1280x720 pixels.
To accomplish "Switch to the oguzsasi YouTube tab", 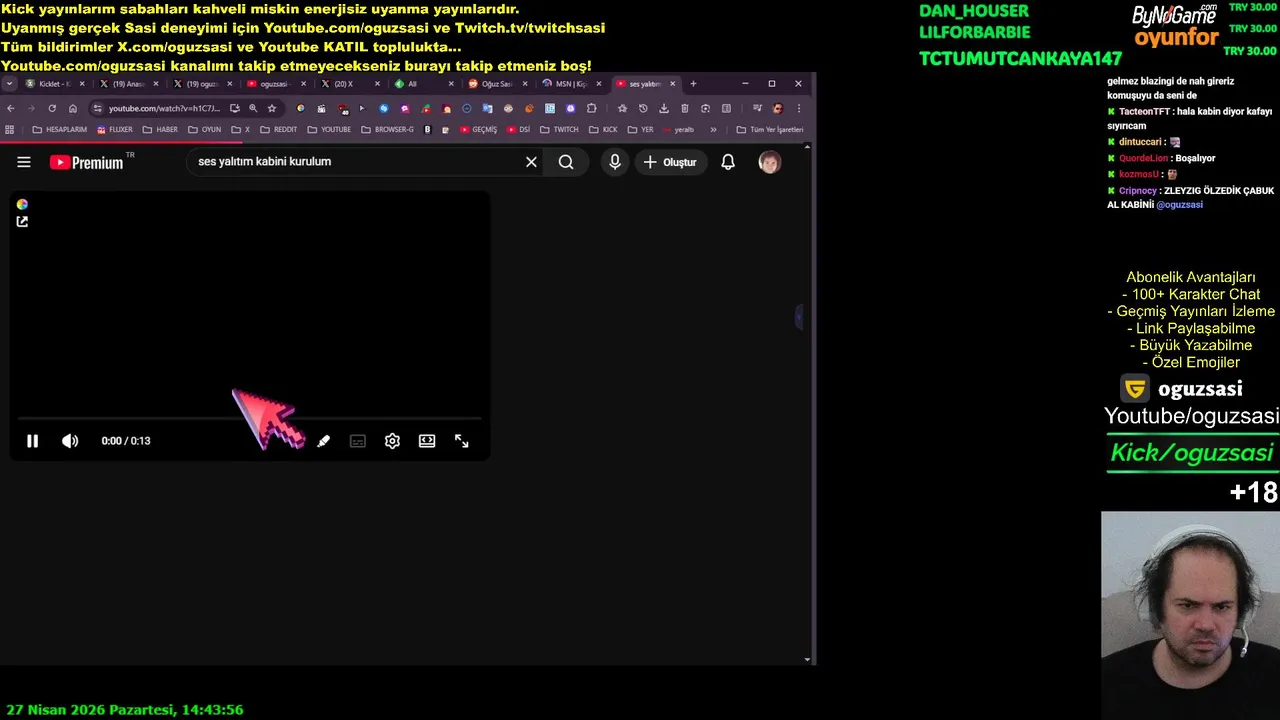I will click(x=276, y=84).
